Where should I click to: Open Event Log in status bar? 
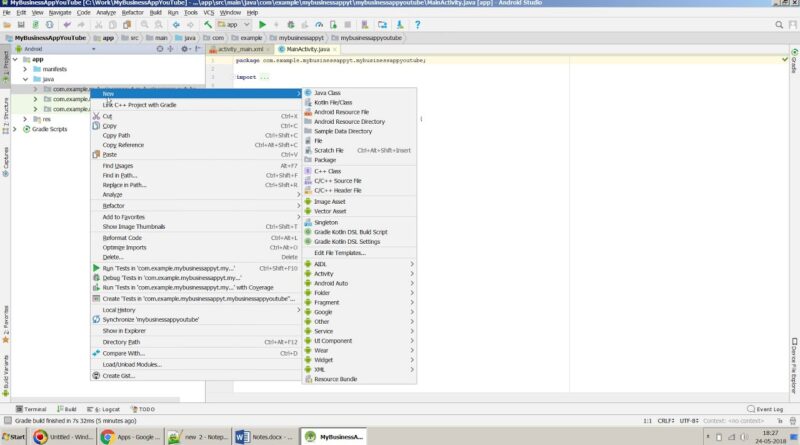pos(765,409)
